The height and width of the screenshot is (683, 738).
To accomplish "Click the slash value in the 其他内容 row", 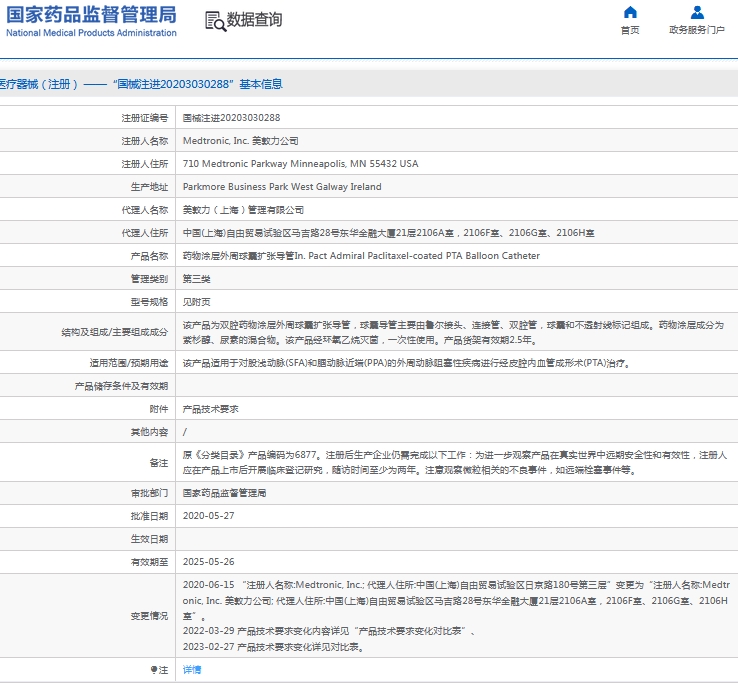I will [184, 432].
